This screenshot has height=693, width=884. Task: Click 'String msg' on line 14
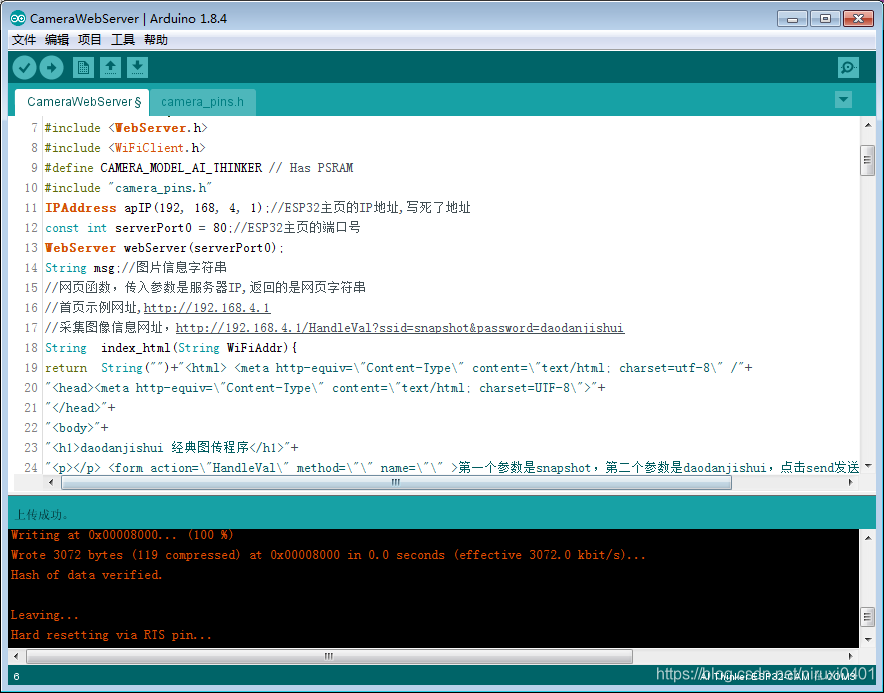coord(79,268)
